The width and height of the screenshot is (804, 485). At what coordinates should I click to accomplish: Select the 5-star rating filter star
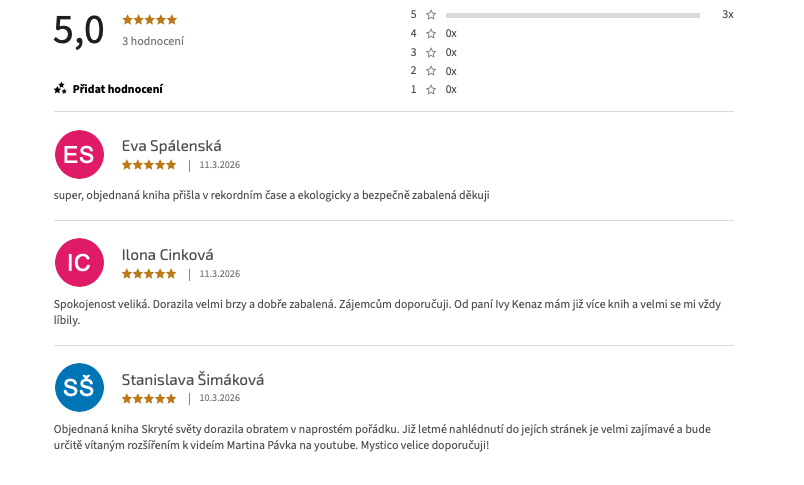(x=431, y=15)
